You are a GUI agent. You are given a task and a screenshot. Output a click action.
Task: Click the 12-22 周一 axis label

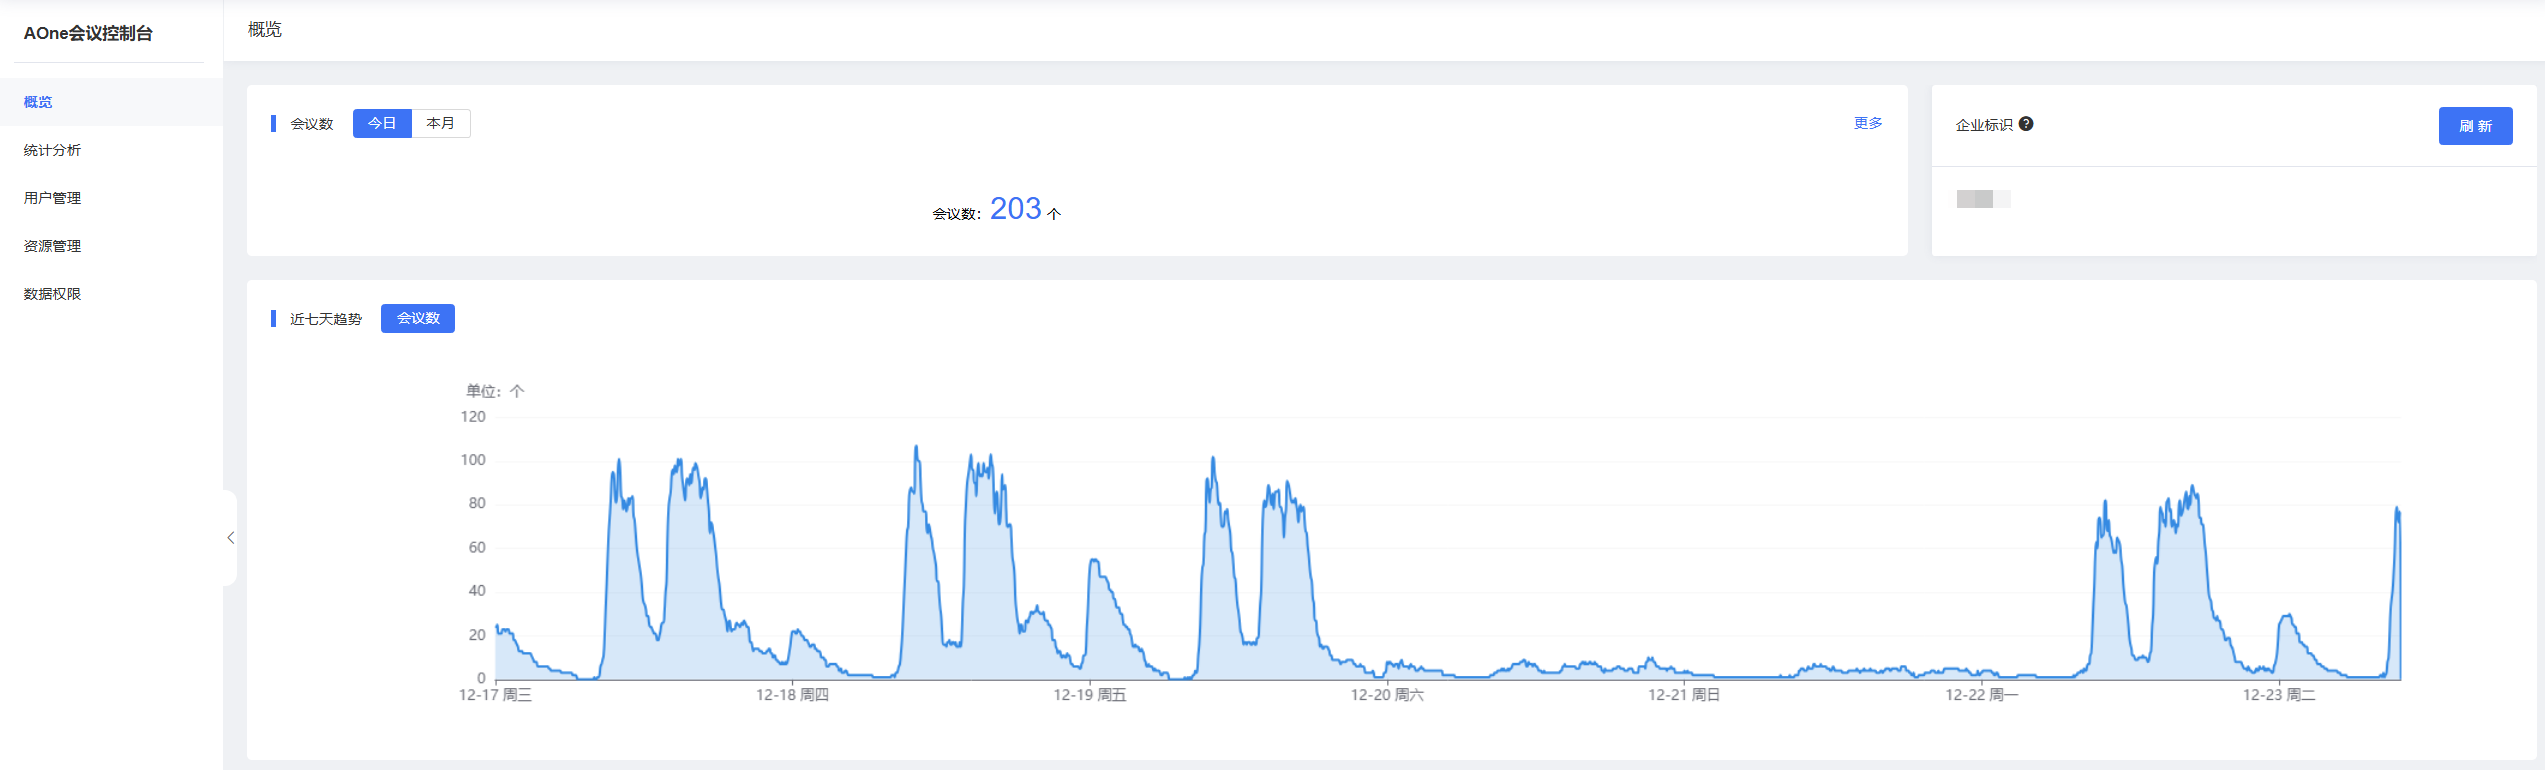click(x=1982, y=695)
